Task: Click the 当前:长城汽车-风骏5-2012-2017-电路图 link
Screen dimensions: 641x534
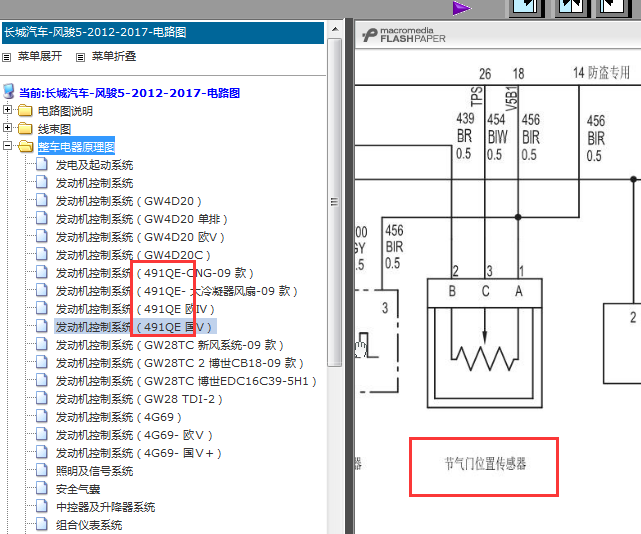Action: click(129, 93)
